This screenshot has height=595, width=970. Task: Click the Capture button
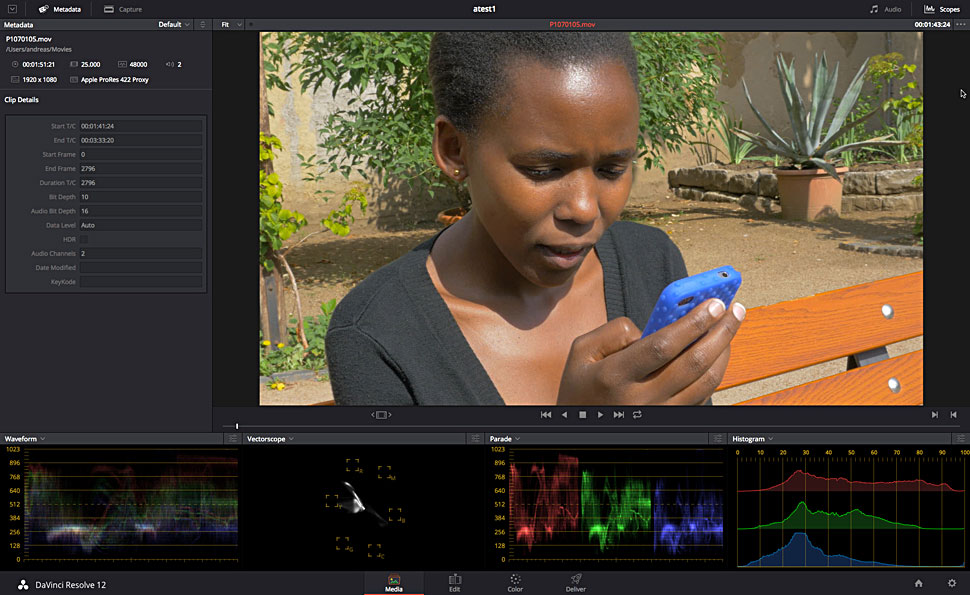point(123,9)
